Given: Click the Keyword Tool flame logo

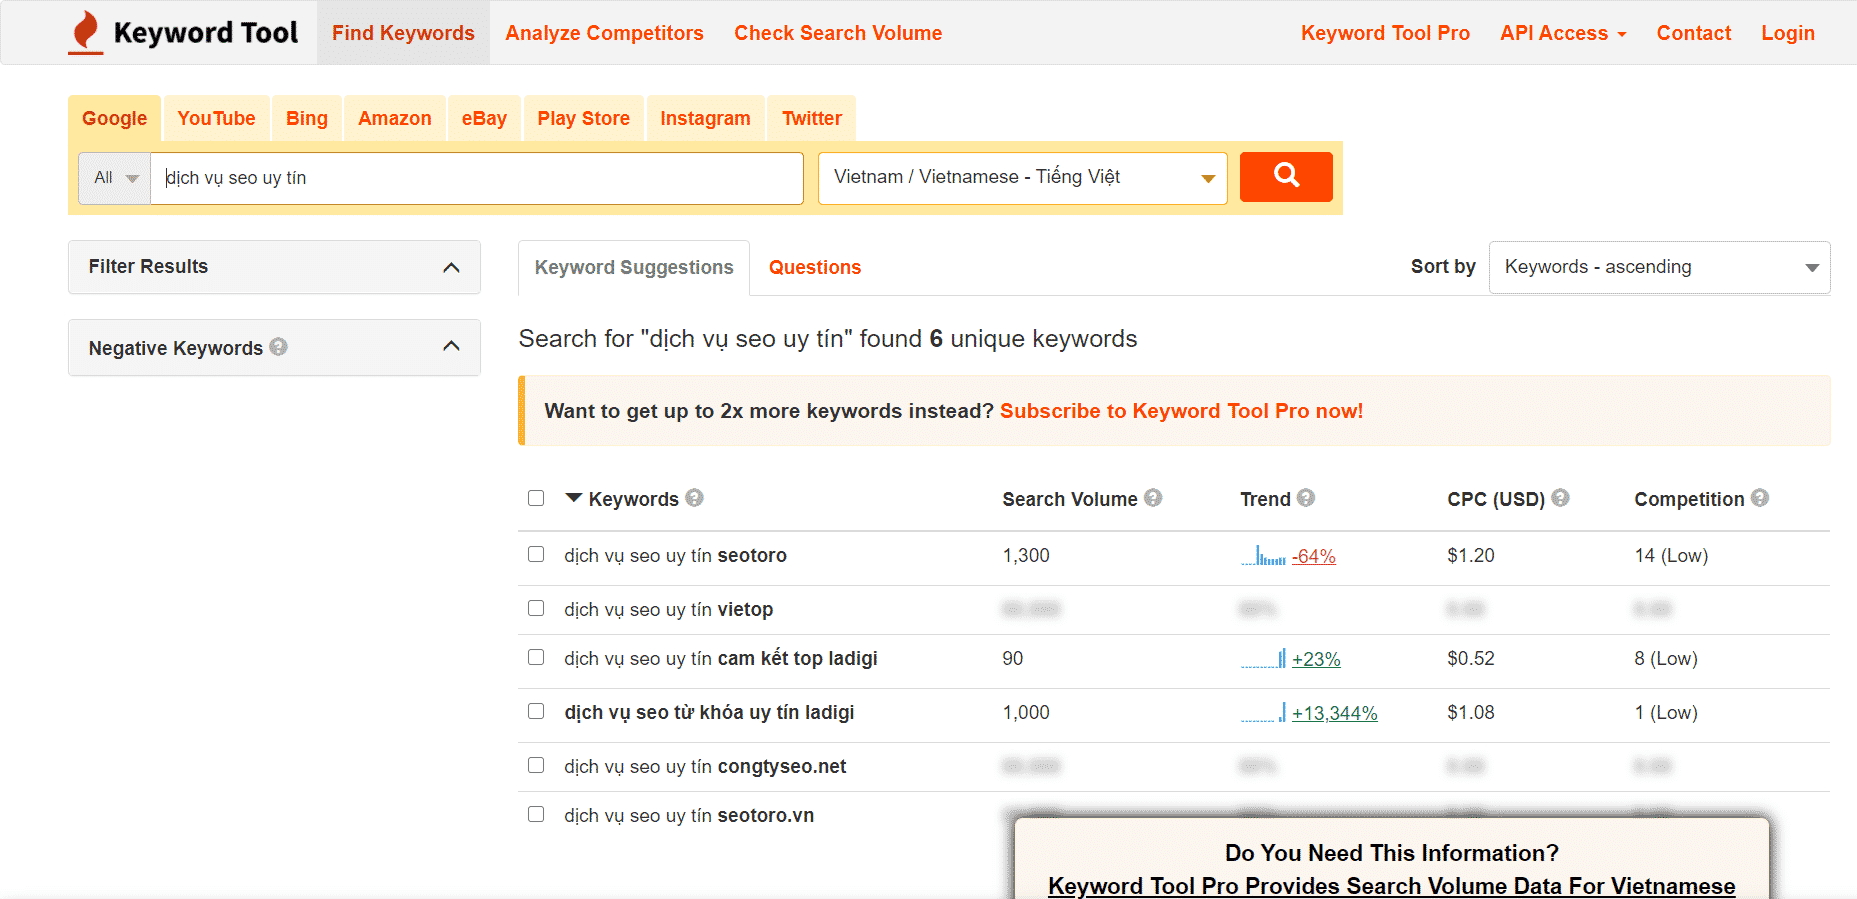Looking at the screenshot, I should point(86,32).
